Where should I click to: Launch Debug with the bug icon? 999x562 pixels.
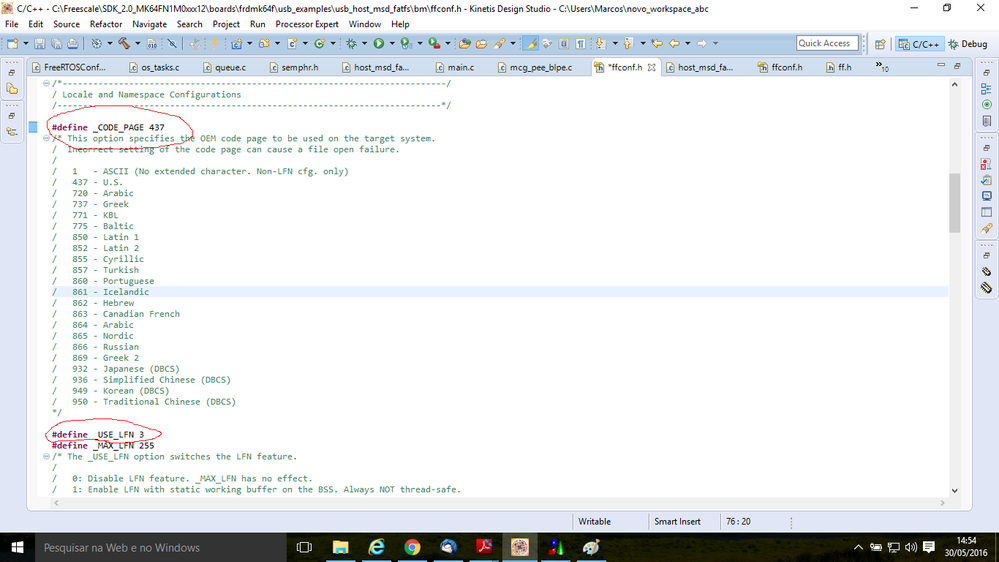coord(351,43)
